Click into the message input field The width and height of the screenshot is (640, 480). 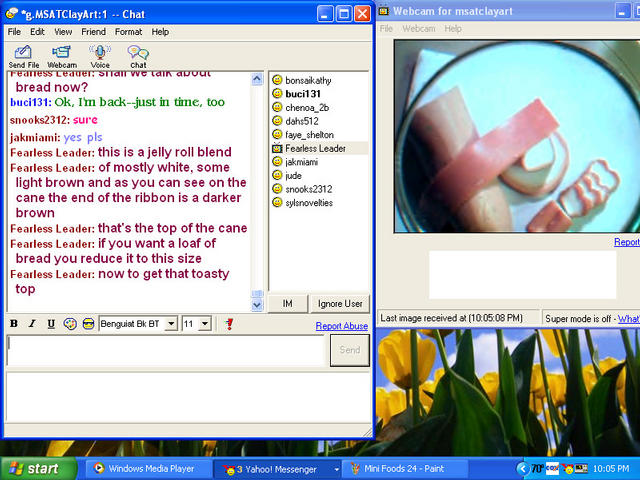click(166, 350)
